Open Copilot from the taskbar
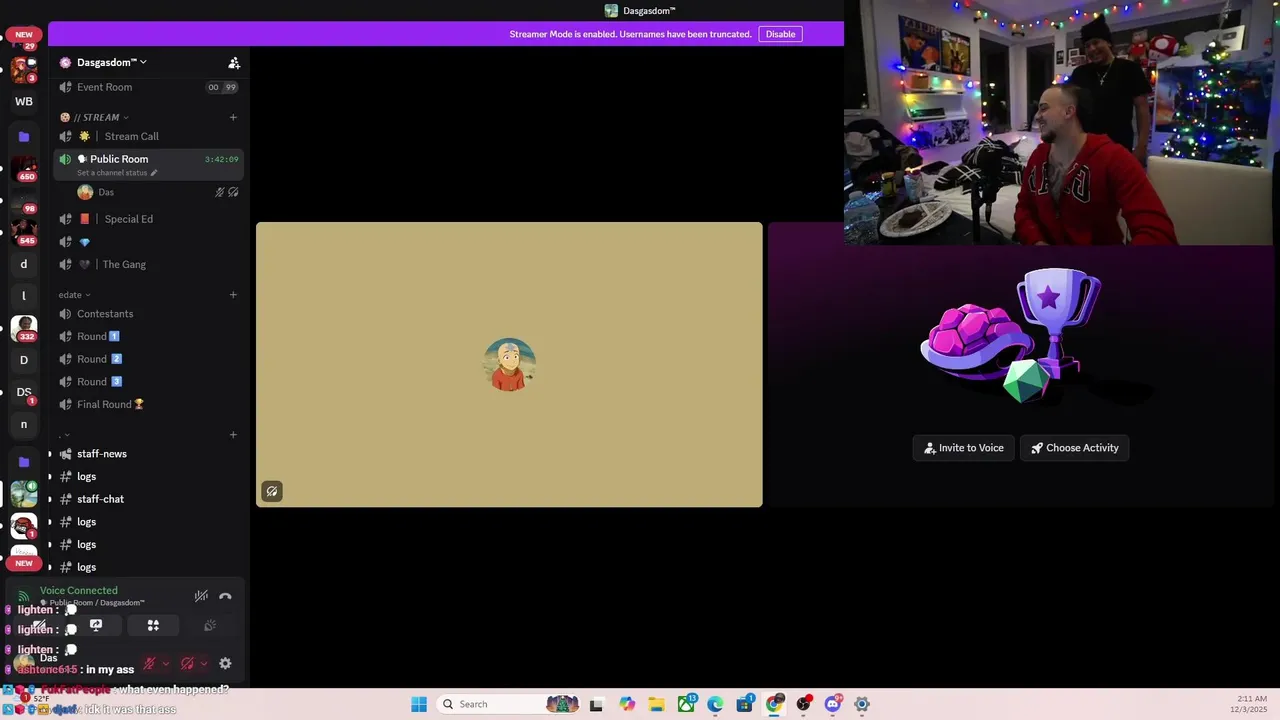Screen dimensions: 1280x720 coord(627,704)
